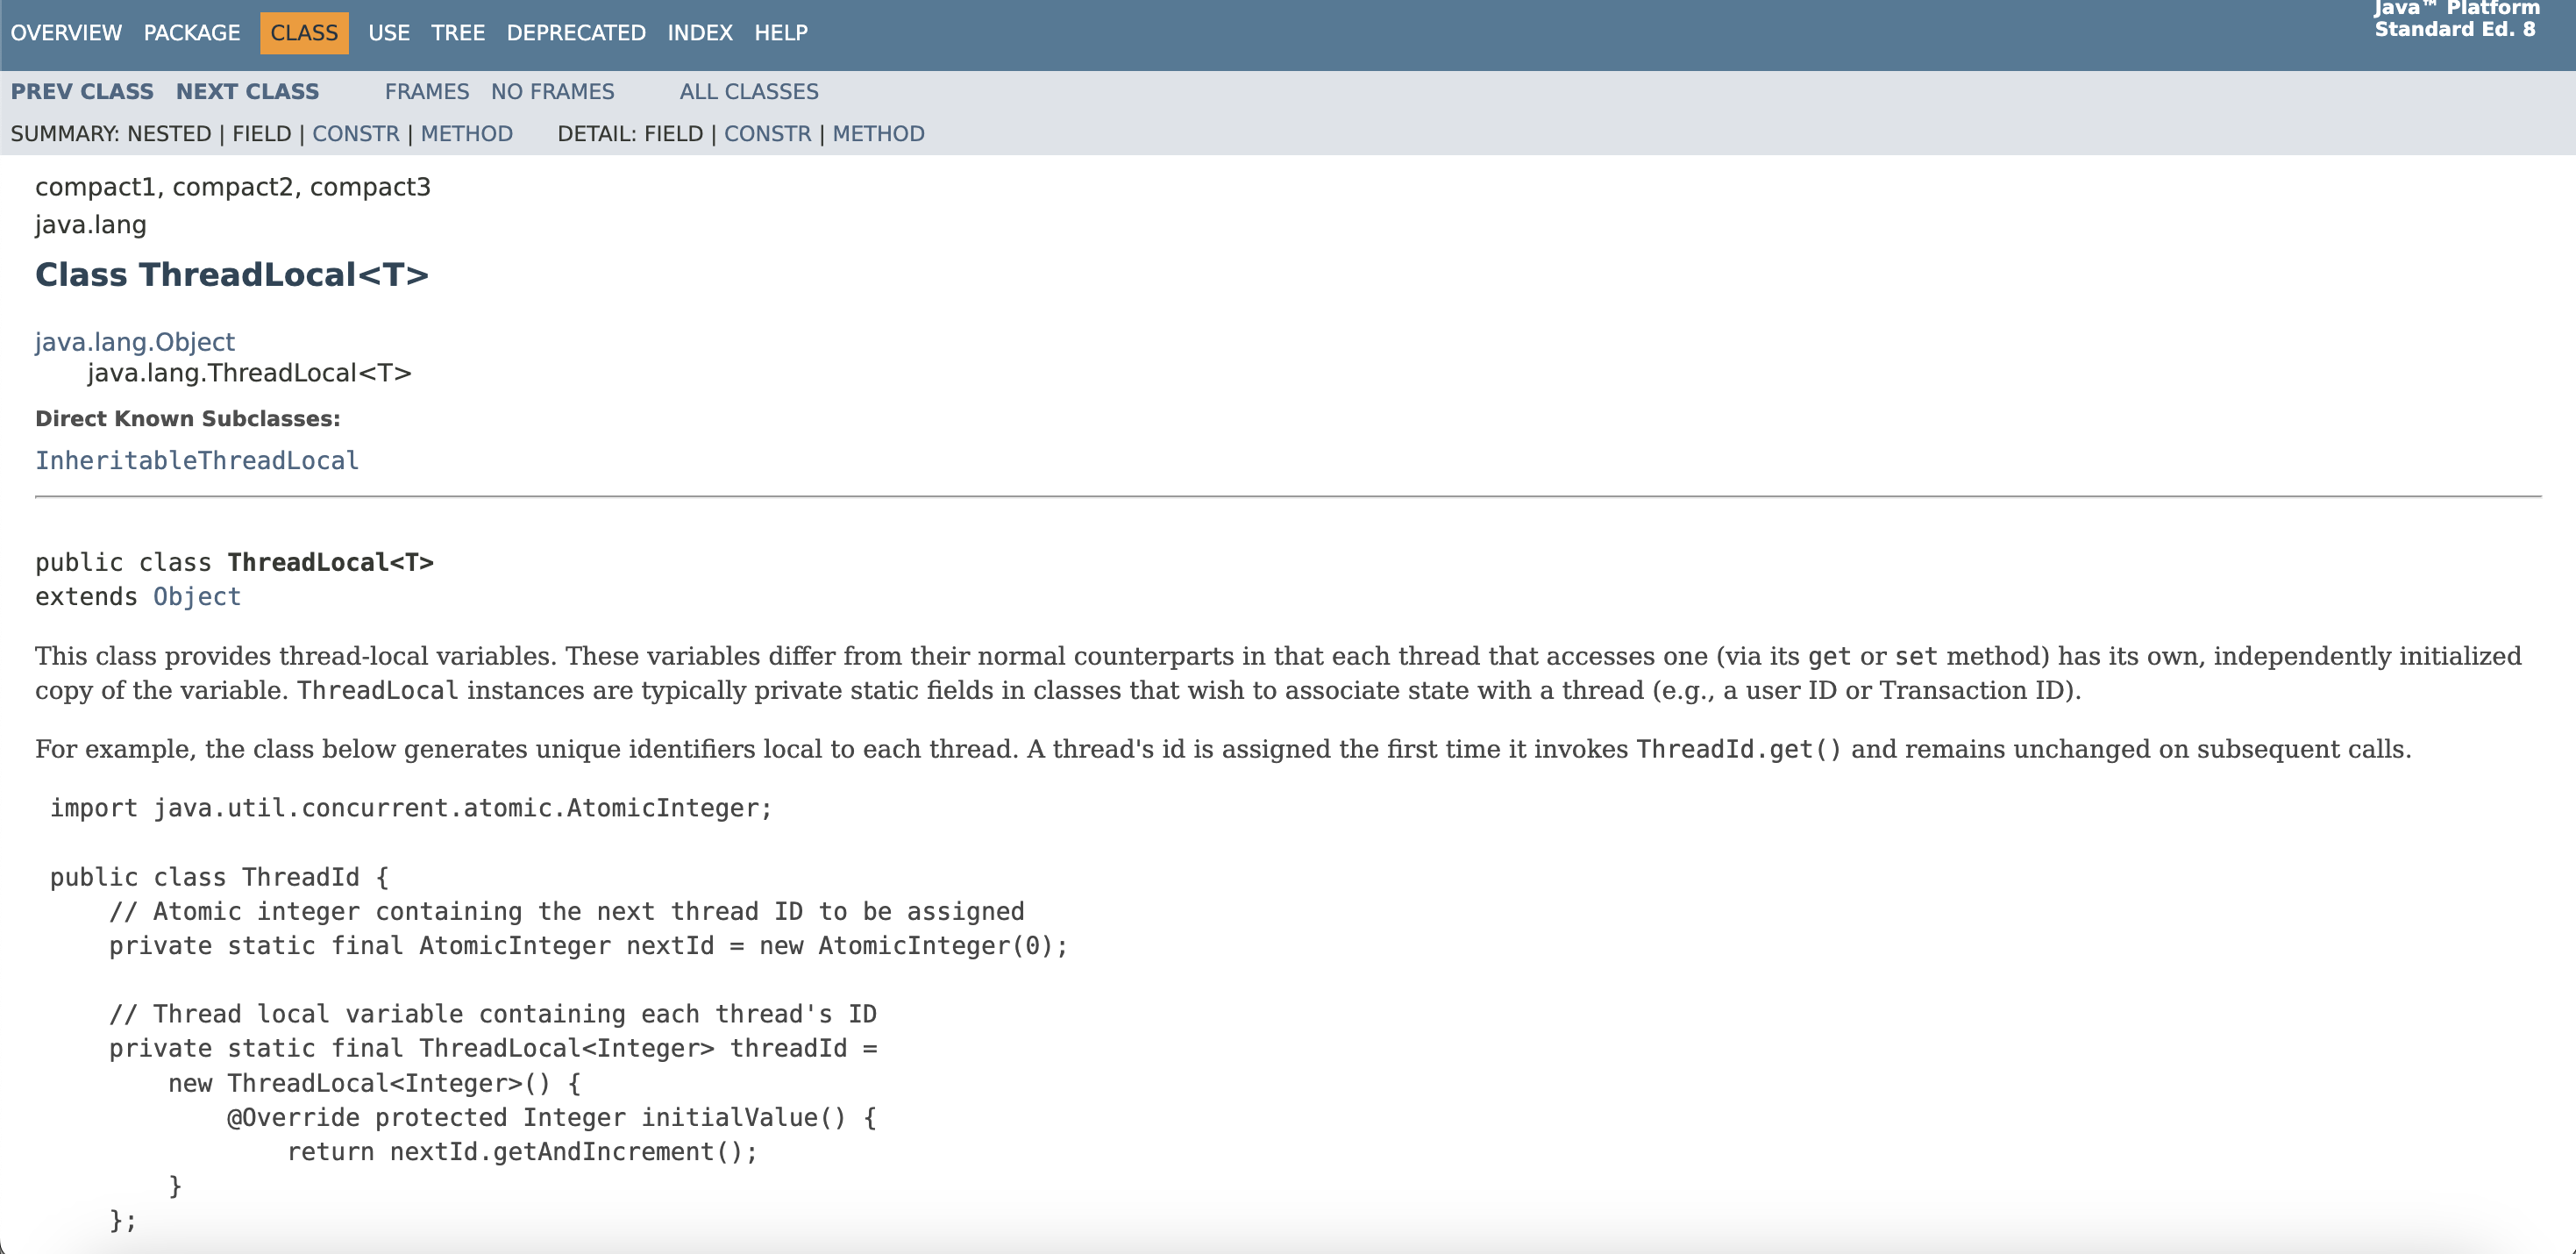Open the OVERVIEW navigation link
This screenshot has height=1254, width=2576.
pyautogui.click(x=66, y=33)
